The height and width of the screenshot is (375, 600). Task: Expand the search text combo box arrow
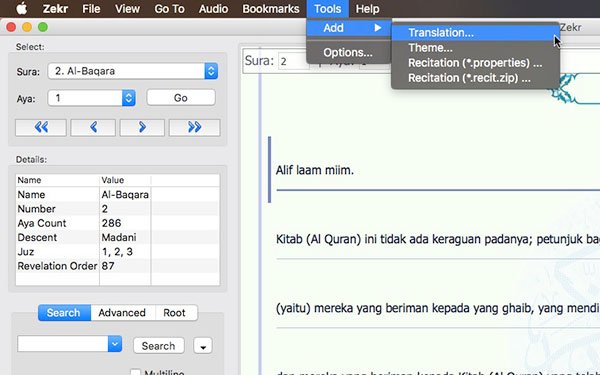coord(115,344)
